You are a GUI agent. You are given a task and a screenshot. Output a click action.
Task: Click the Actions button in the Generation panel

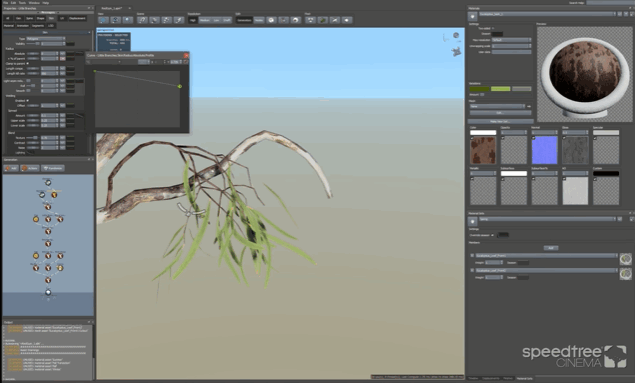tap(30, 168)
